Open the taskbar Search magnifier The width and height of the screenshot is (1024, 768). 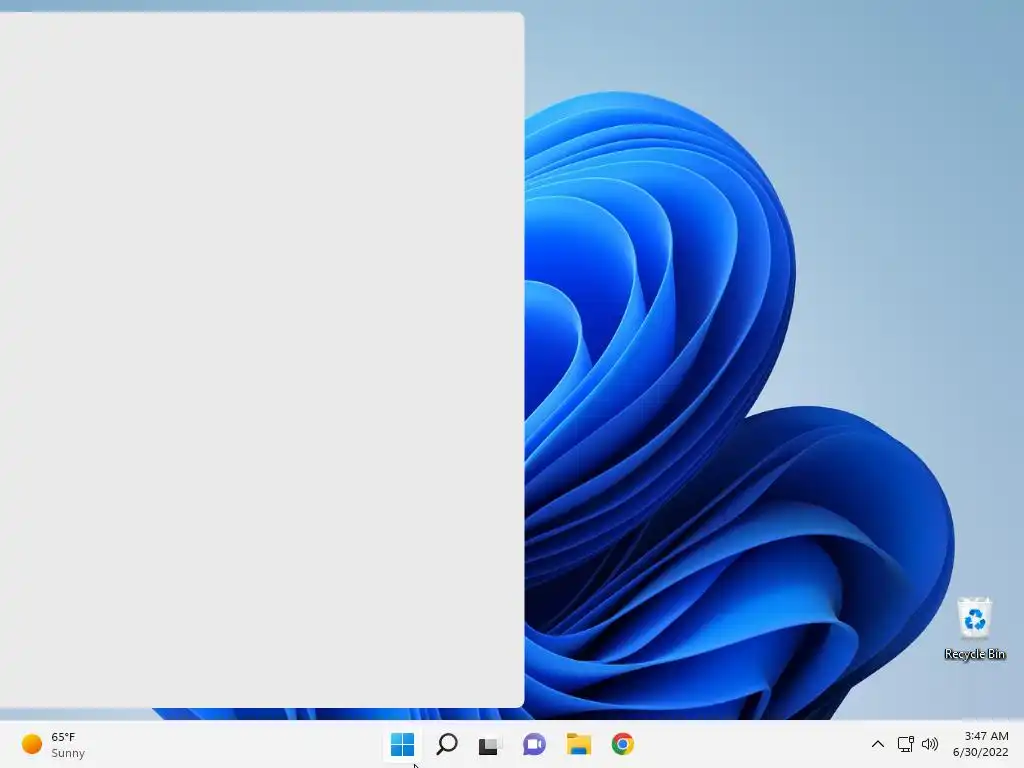[447, 744]
